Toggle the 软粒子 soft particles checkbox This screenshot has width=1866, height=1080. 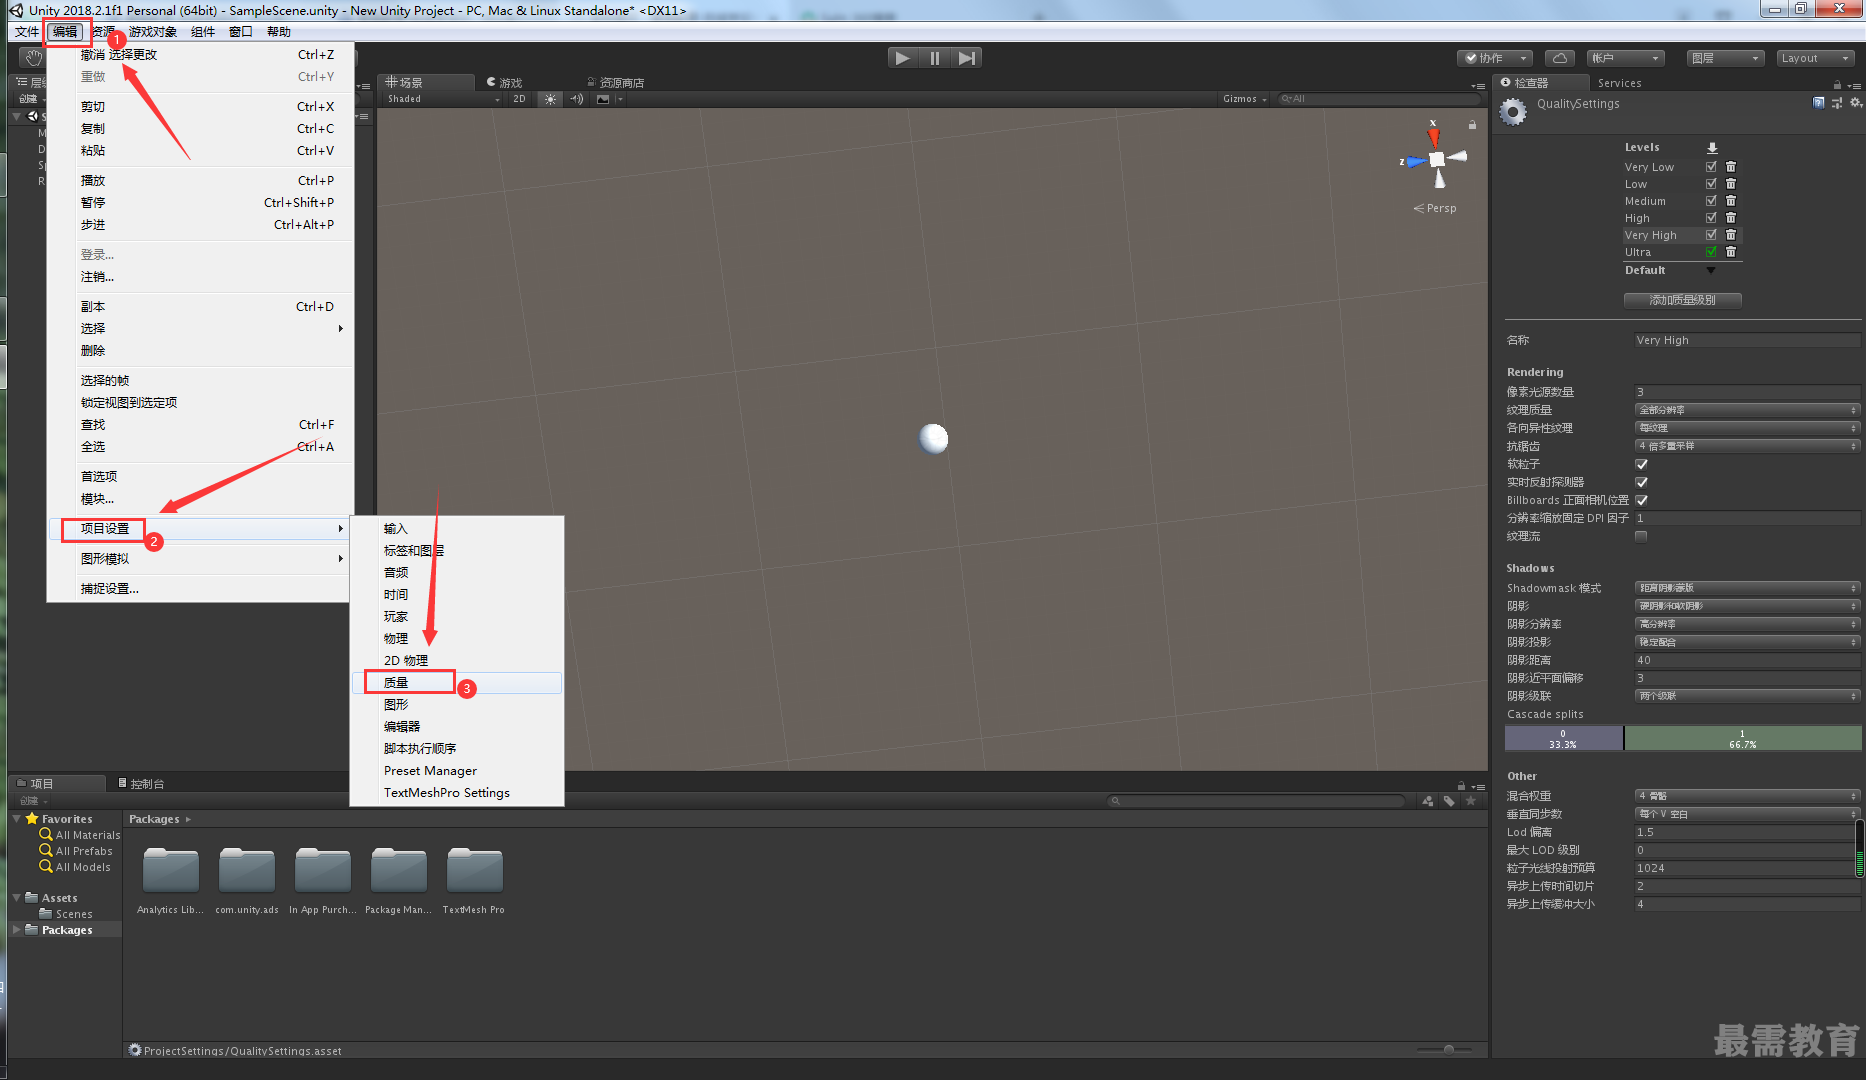coord(1641,464)
